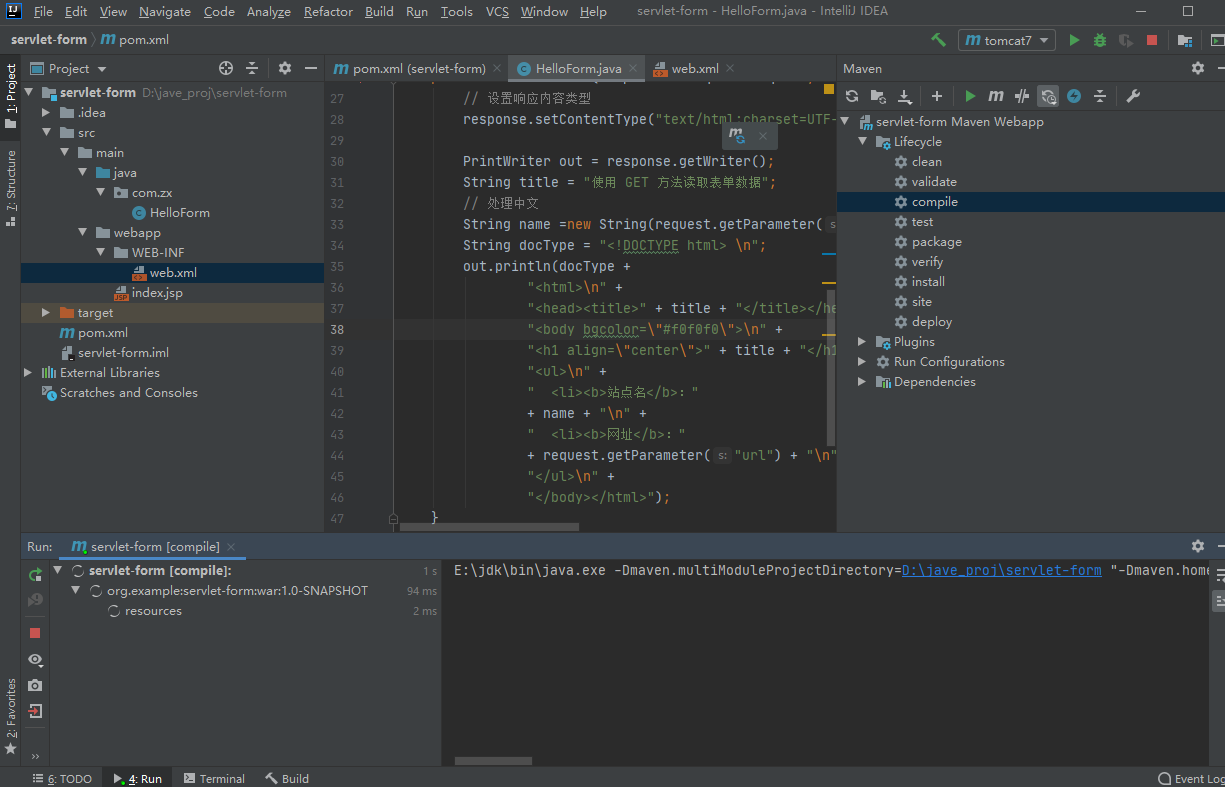Open the Navigate menu

pyautogui.click(x=165, y=12)
